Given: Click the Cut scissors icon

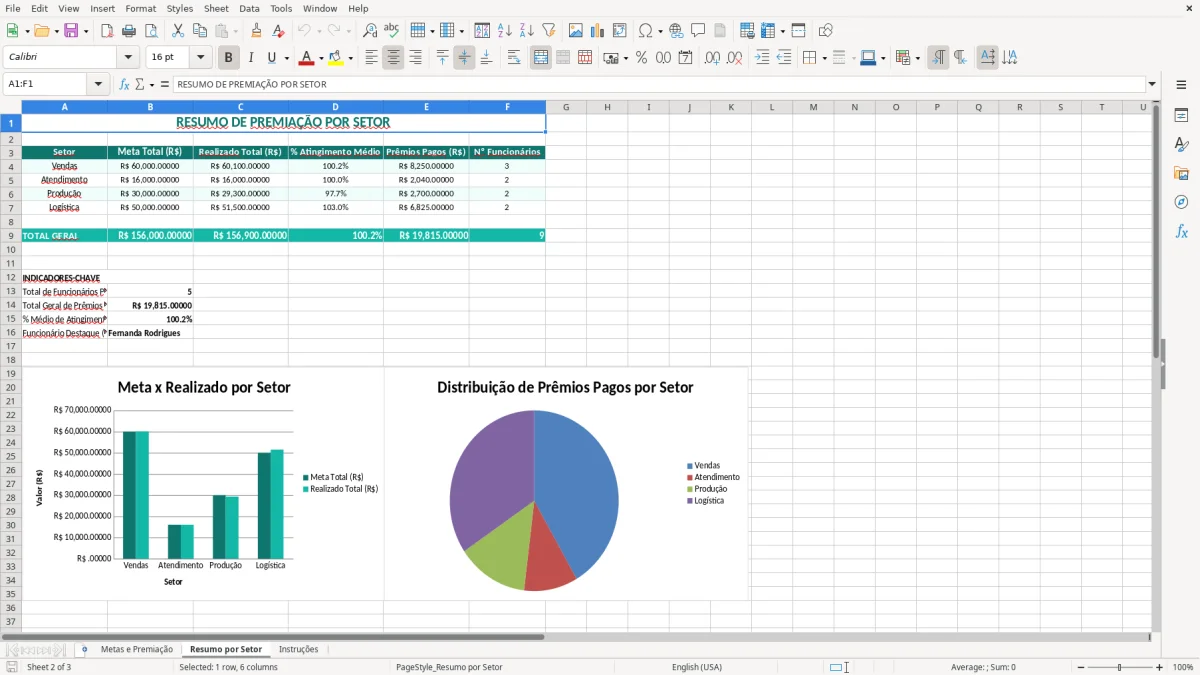Looking at the screenshot, I should (177, 31).
